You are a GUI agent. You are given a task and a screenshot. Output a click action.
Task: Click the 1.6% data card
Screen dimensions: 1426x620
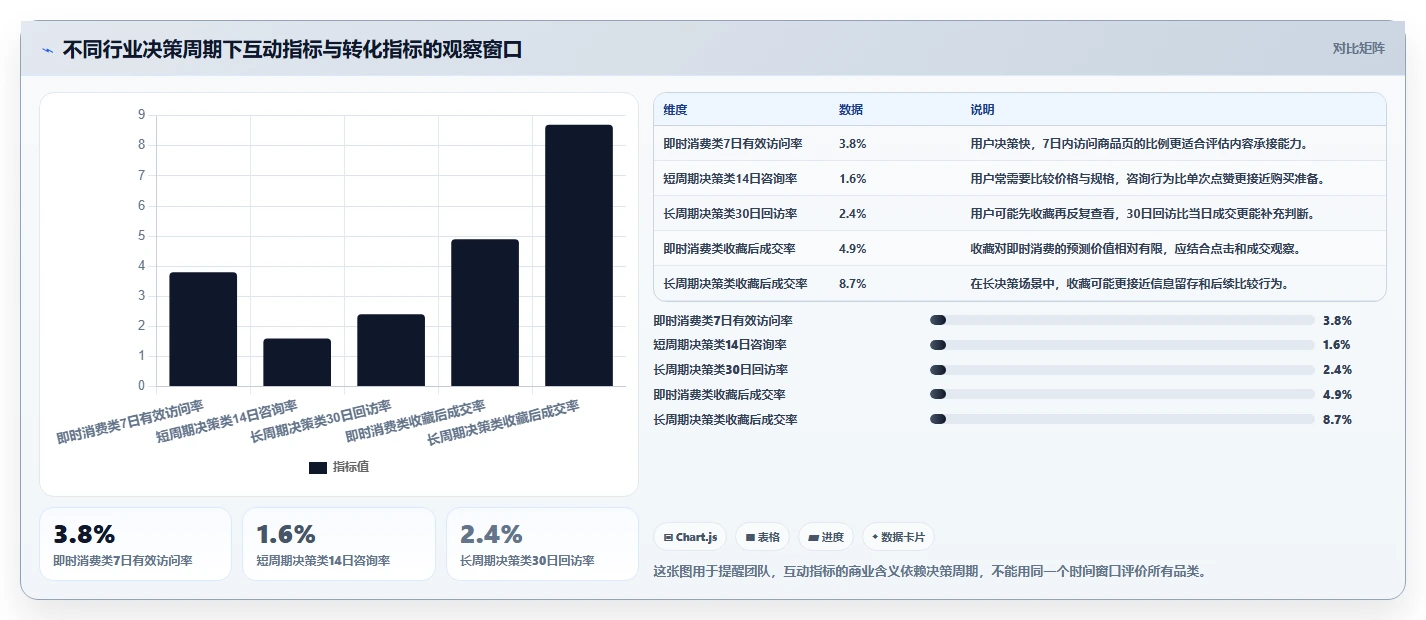[339, 544]
